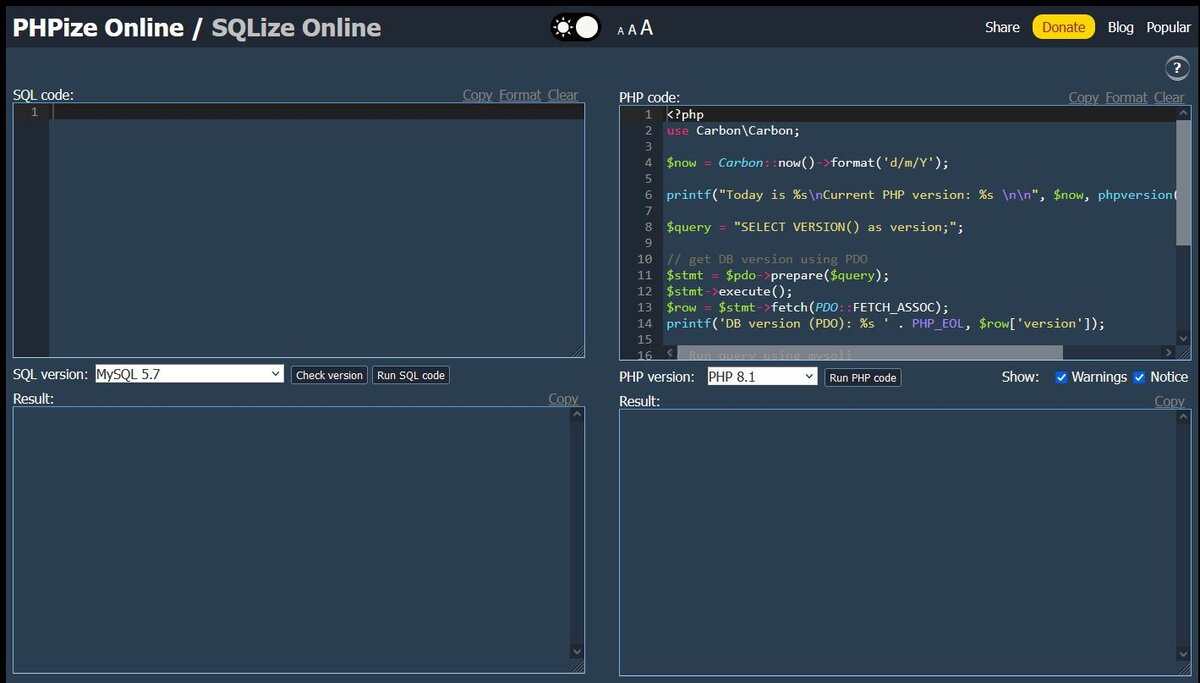1200x683 pixels.
Task: Click the "PHP version:" label
Action: point(657,377)
